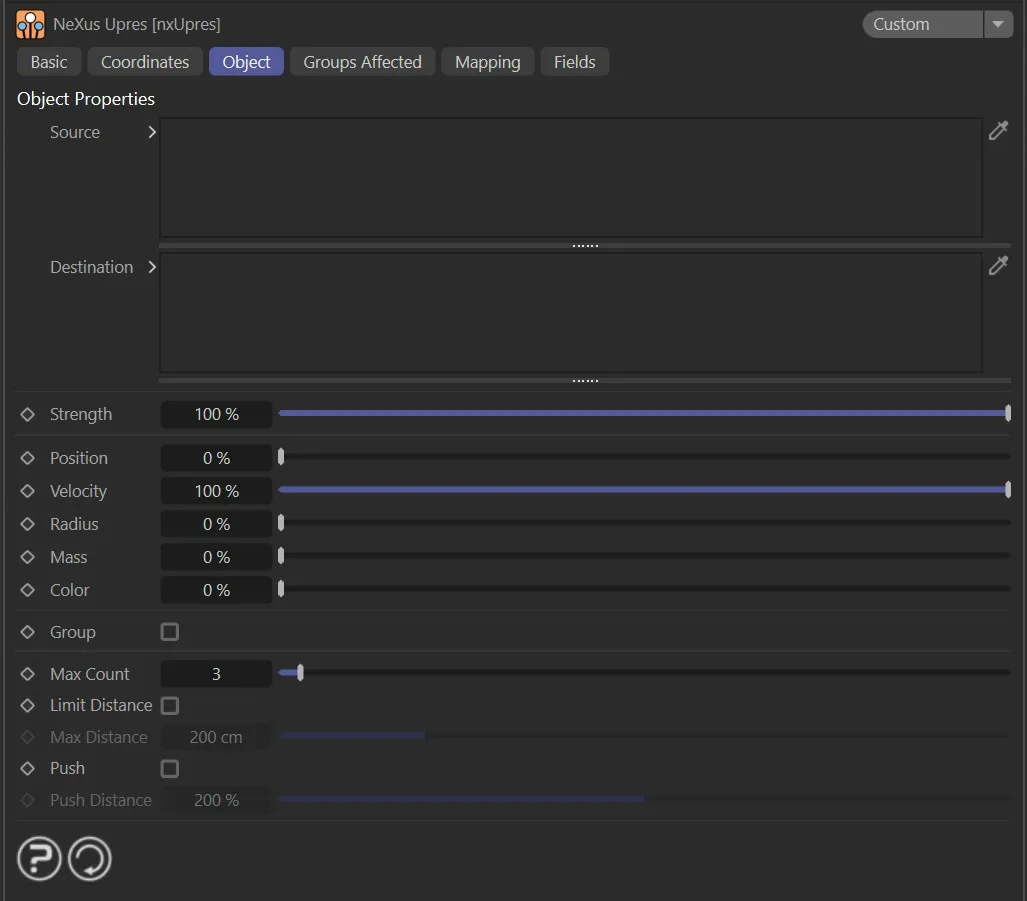Open the Fields tab

pyautogui.click(x=574, y=61)
